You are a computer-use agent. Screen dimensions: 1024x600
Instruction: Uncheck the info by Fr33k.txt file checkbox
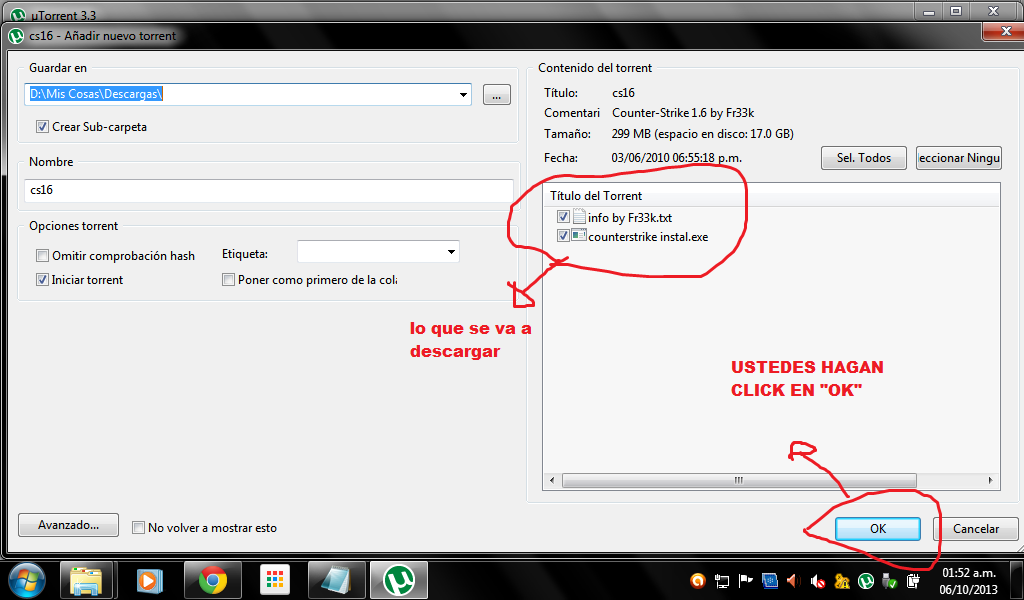(x=564, y=217)
